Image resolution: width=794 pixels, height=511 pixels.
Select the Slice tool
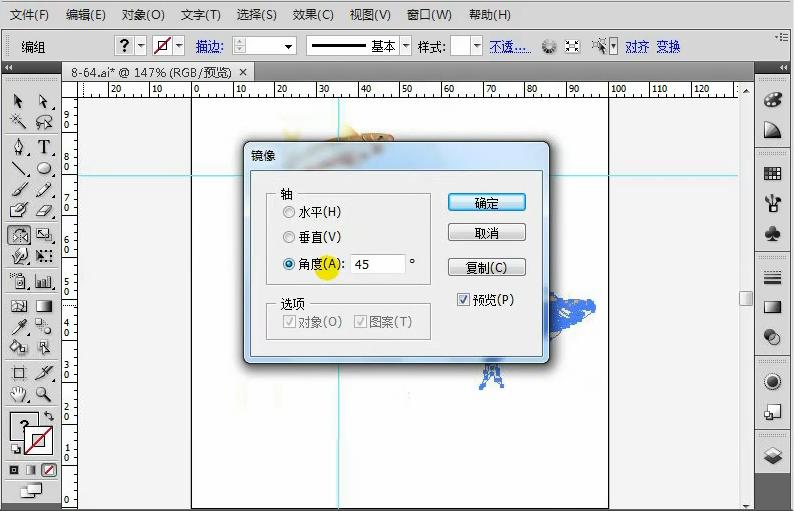point(44,373)
